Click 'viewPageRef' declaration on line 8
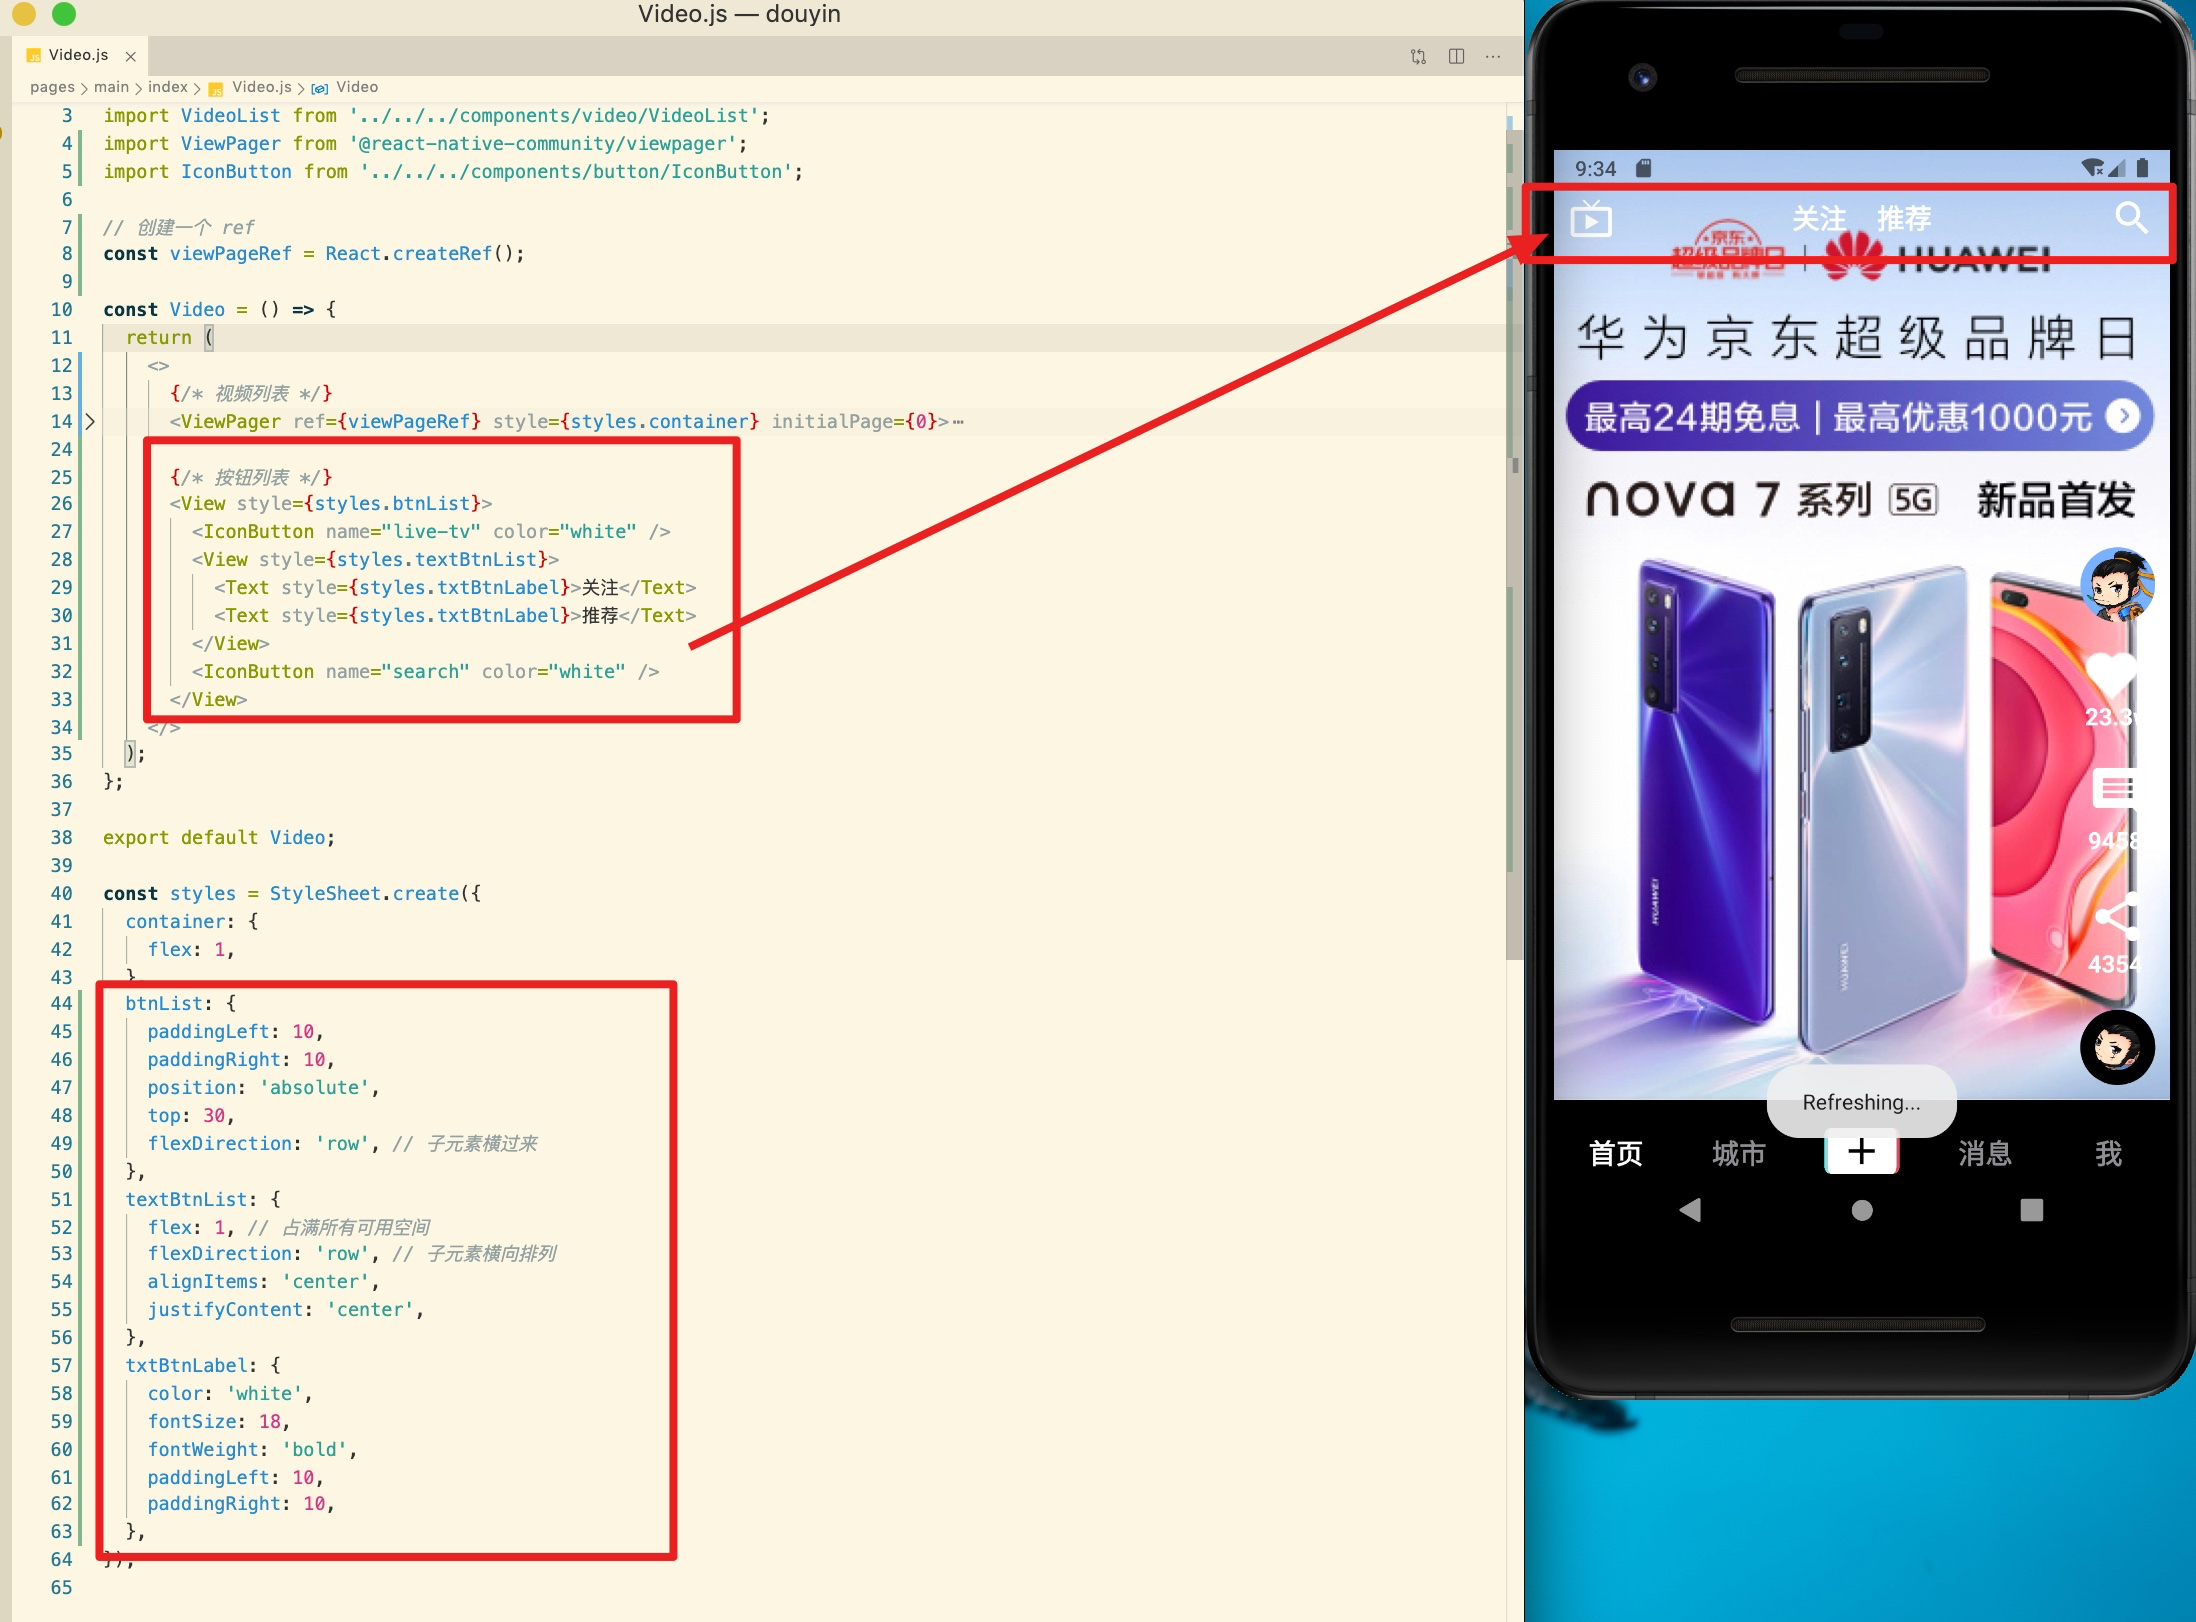Viewport: 2196px width, 1622px height. pos(231,253)
